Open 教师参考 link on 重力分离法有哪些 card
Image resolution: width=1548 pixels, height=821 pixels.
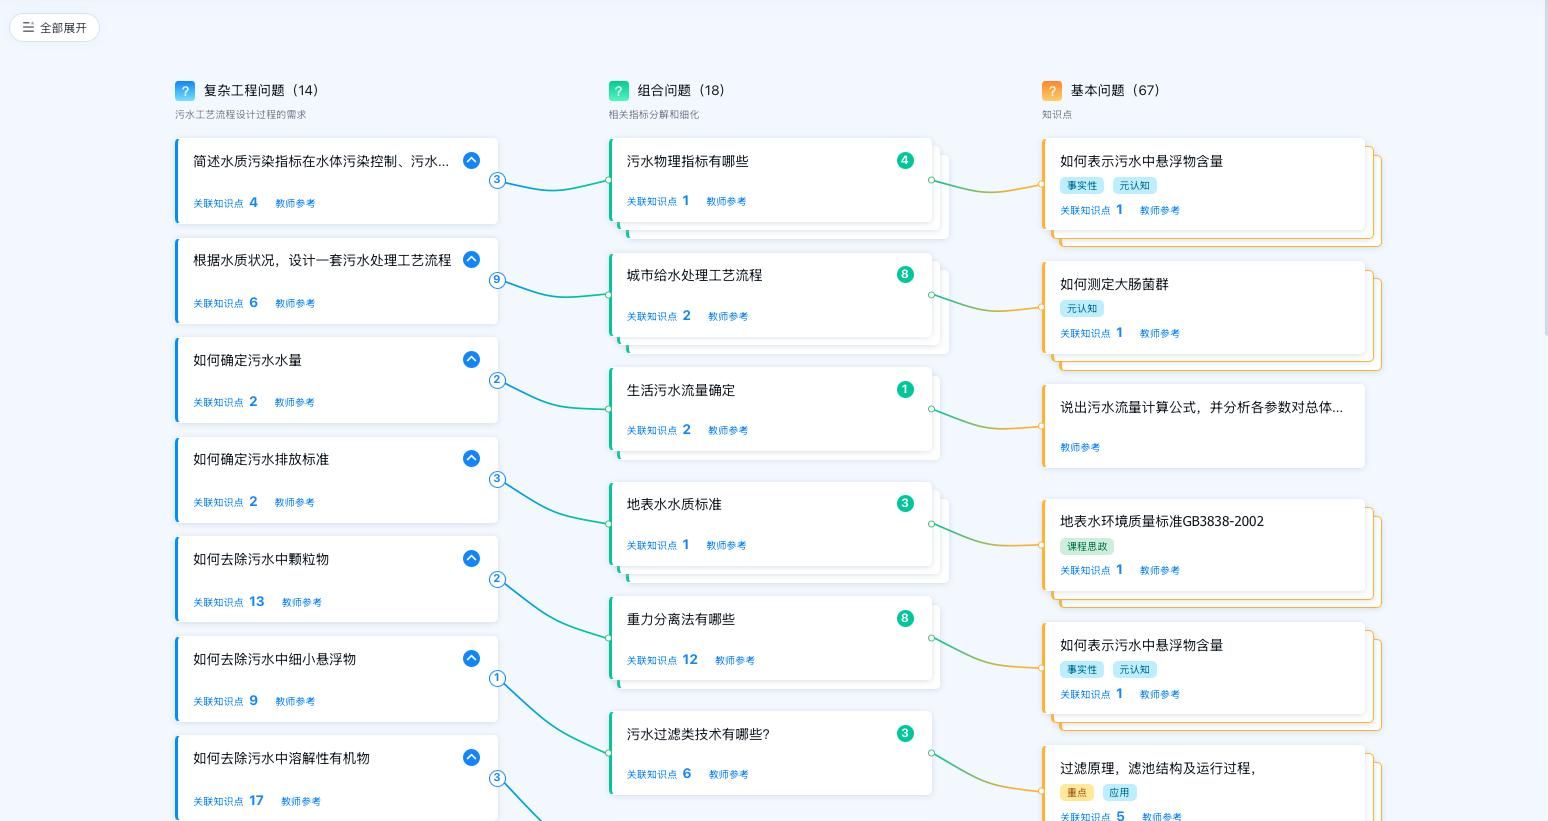[x=735, y=661]
